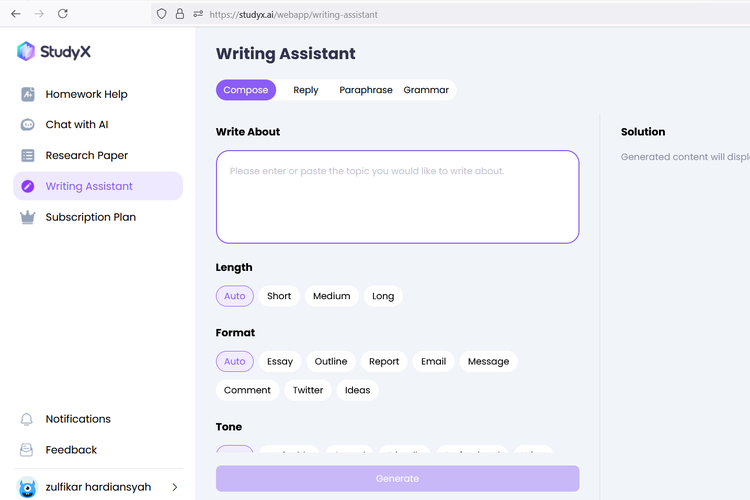The width and height of the screenshot is (750, 500).
Task: Switch to the Reply tab
Action: 306,90
